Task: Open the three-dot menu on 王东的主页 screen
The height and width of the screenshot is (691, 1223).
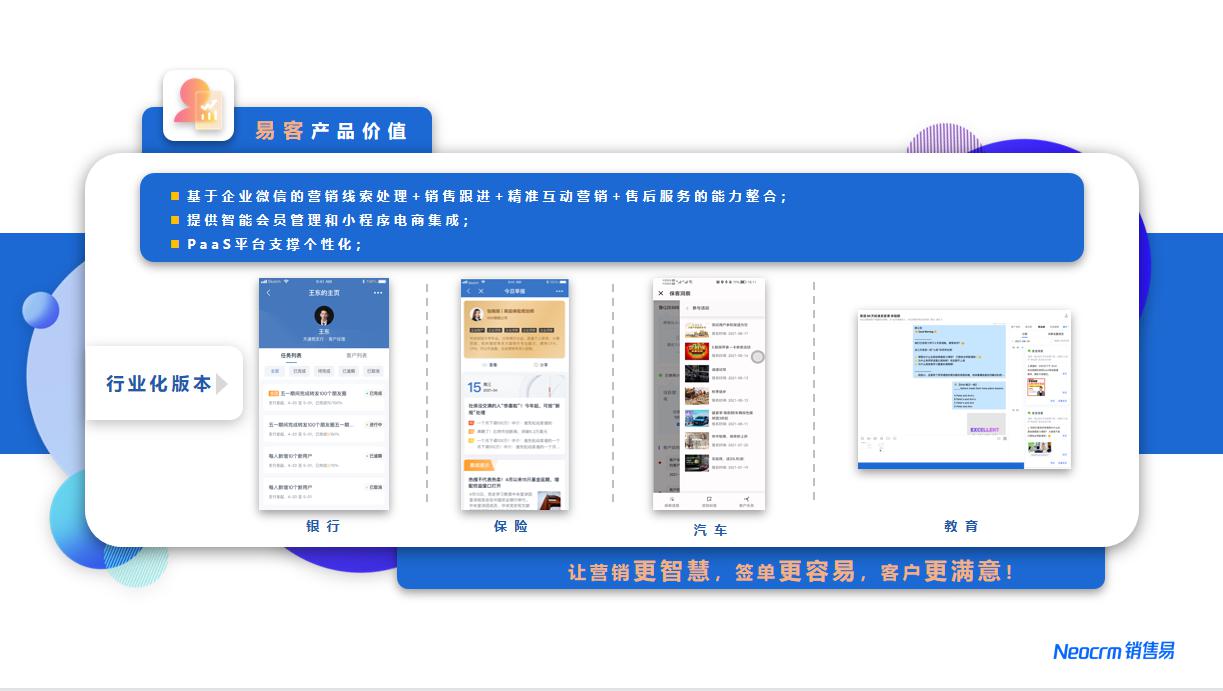Action: pyautogui.click(x=378, y=293)
